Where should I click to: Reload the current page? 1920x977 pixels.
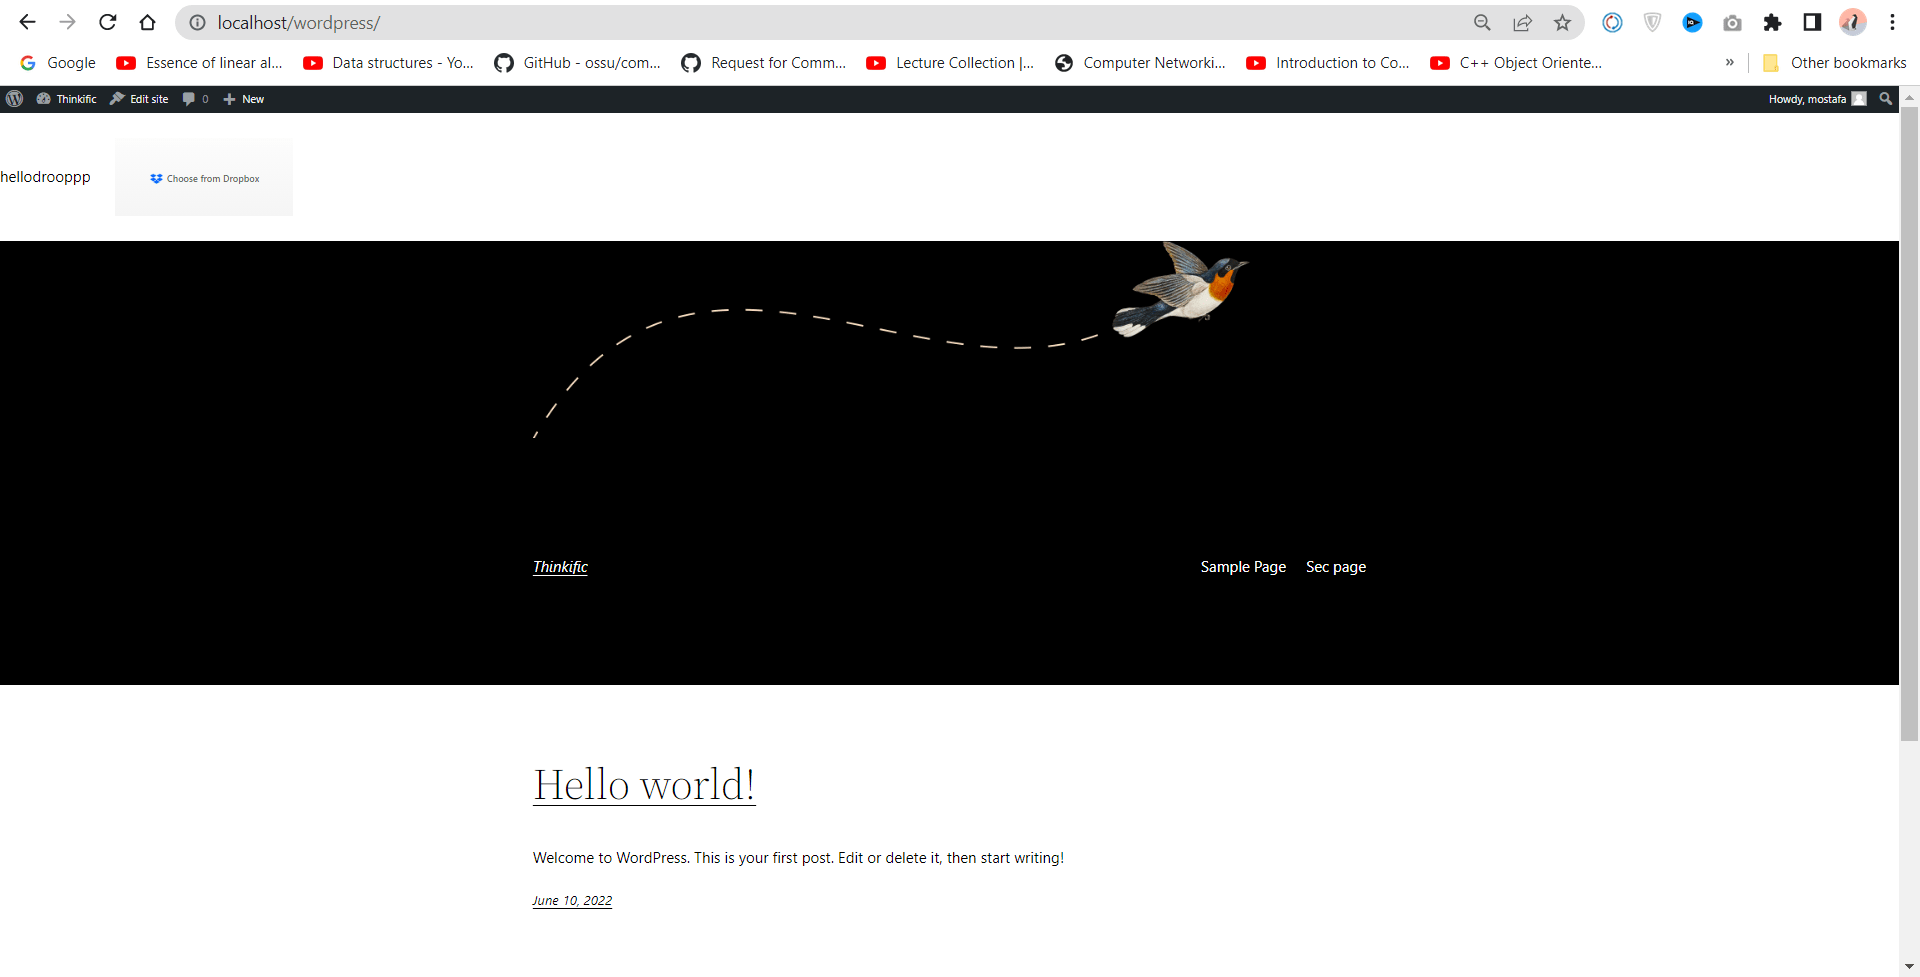pyautogui.click(x=108, y=22)
